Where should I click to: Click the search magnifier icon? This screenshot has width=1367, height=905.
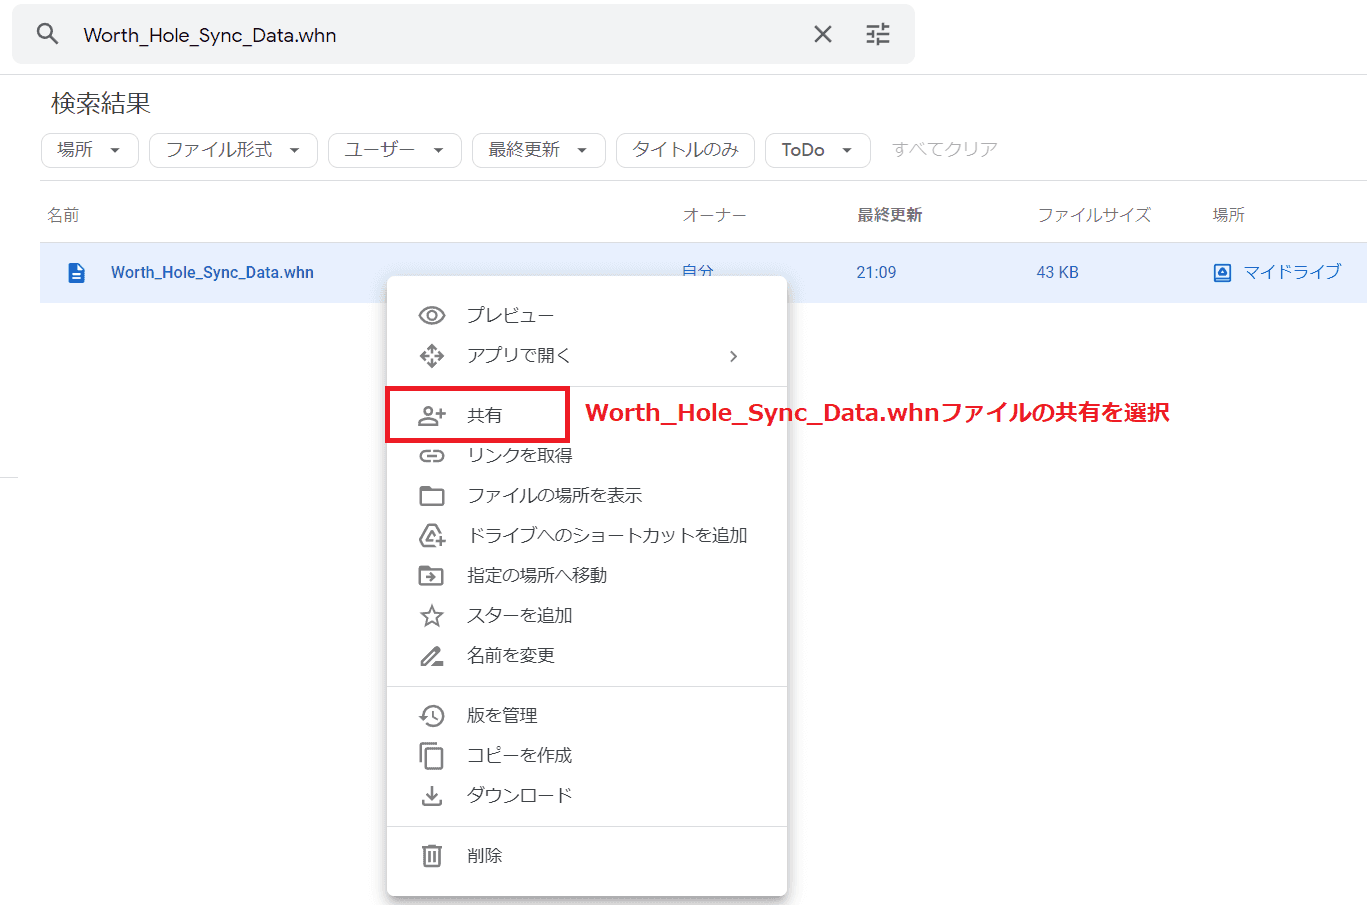(x=47, y=34)
